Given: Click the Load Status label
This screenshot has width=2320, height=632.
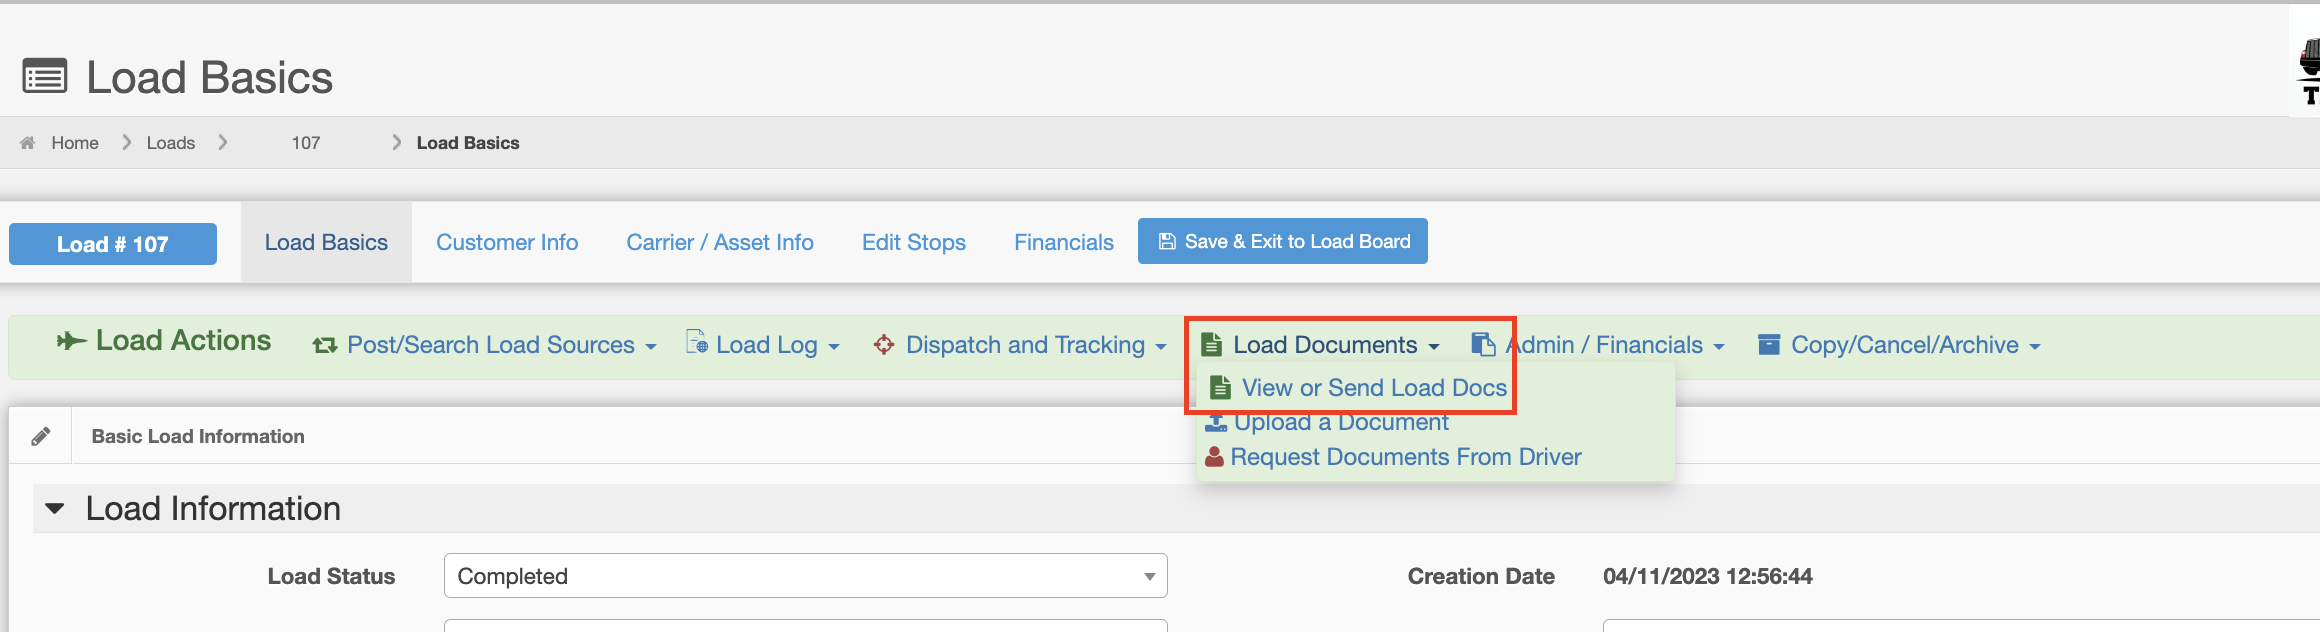Looking at the screenshot, I should point(331,576).
